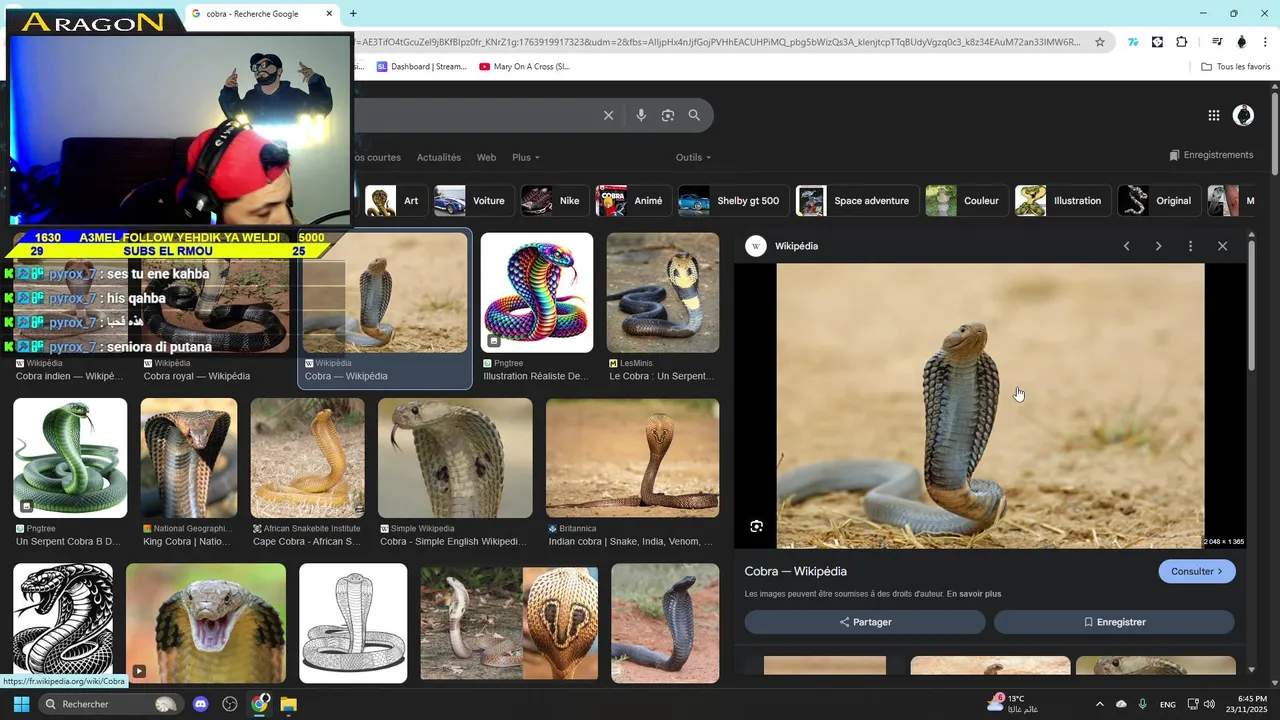Open the Google account avatar
This screenshot has height=720, width=1280.
1243,115
